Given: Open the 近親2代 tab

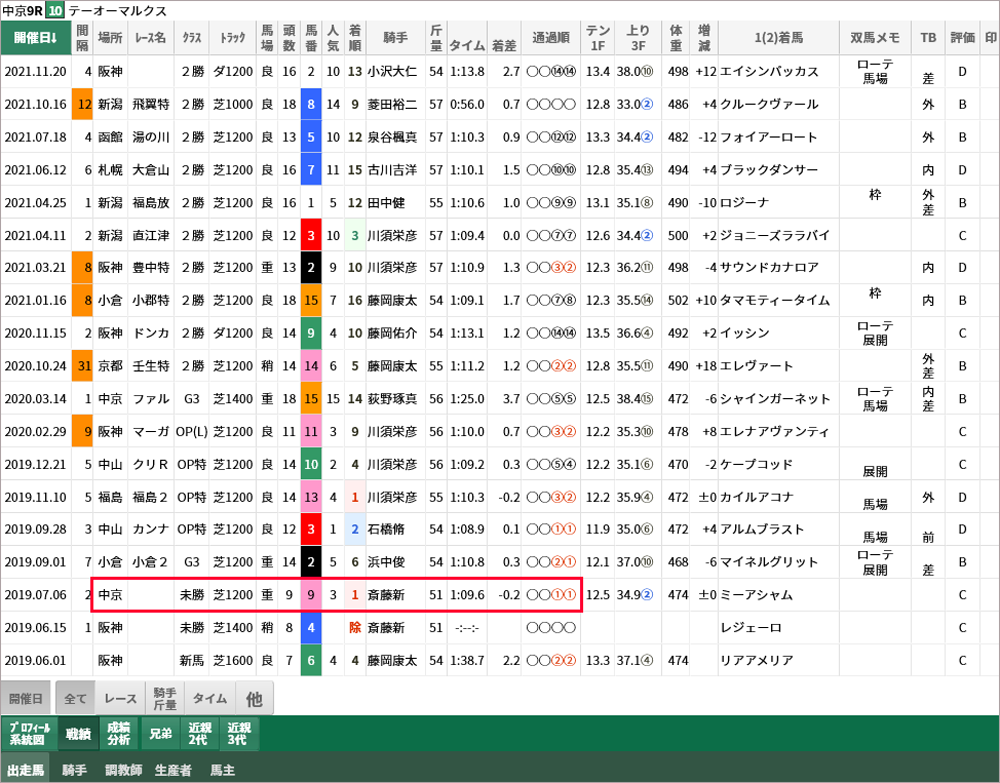Looking at the screenshot, I should point(200,733).
